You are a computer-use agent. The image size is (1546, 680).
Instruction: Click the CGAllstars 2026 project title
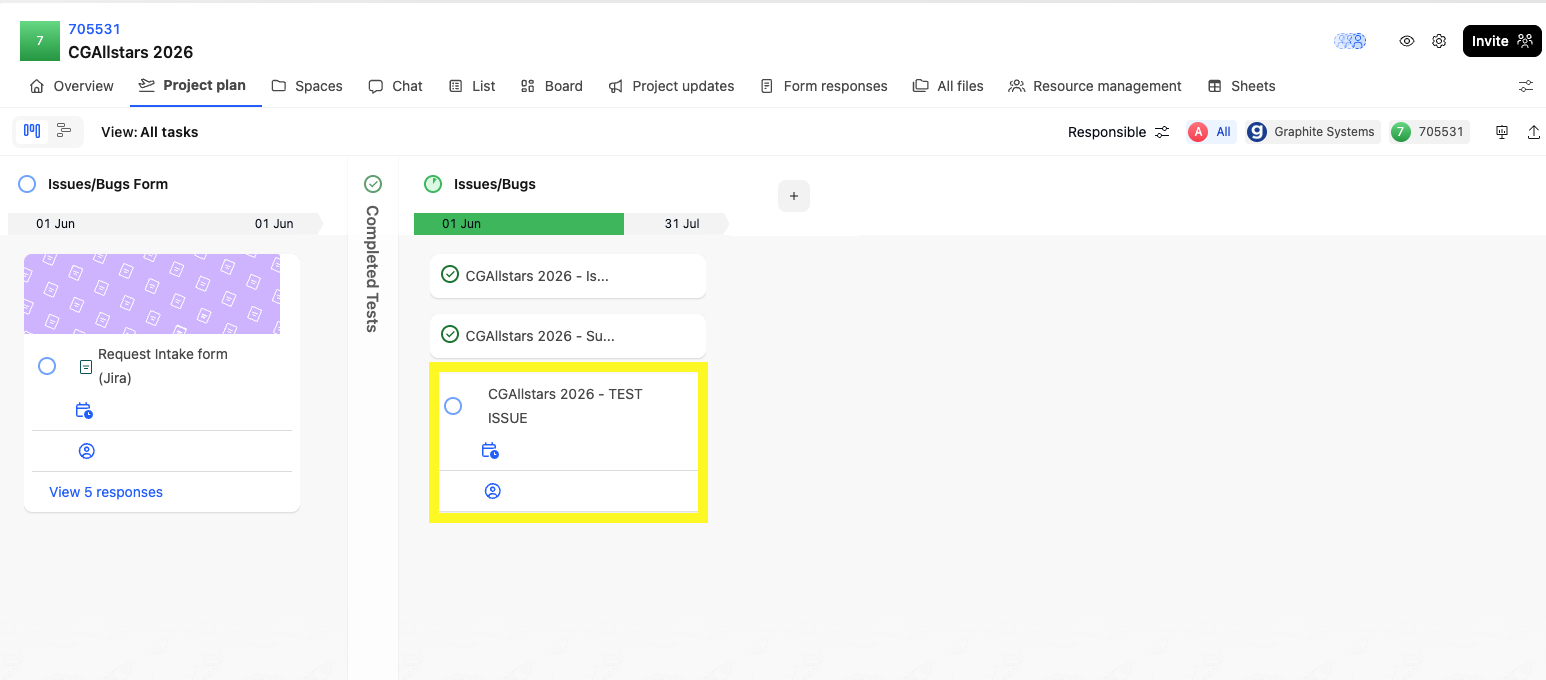[x=131, y=52]
